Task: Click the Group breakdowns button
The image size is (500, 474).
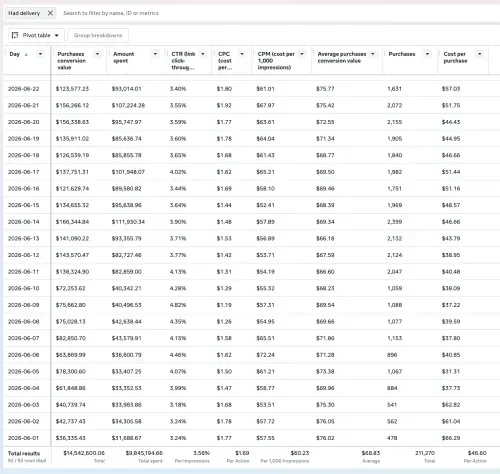Action: [98, 35]
